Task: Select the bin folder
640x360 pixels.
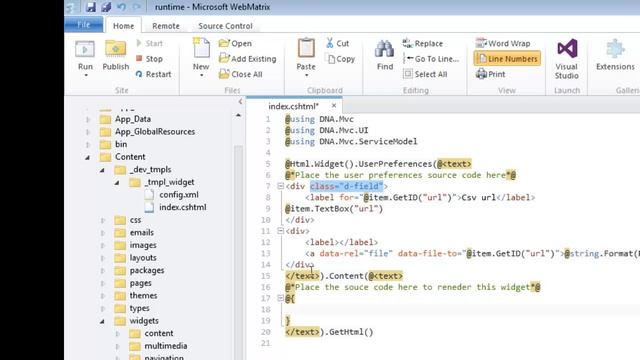Action: [x=121, y=144]
